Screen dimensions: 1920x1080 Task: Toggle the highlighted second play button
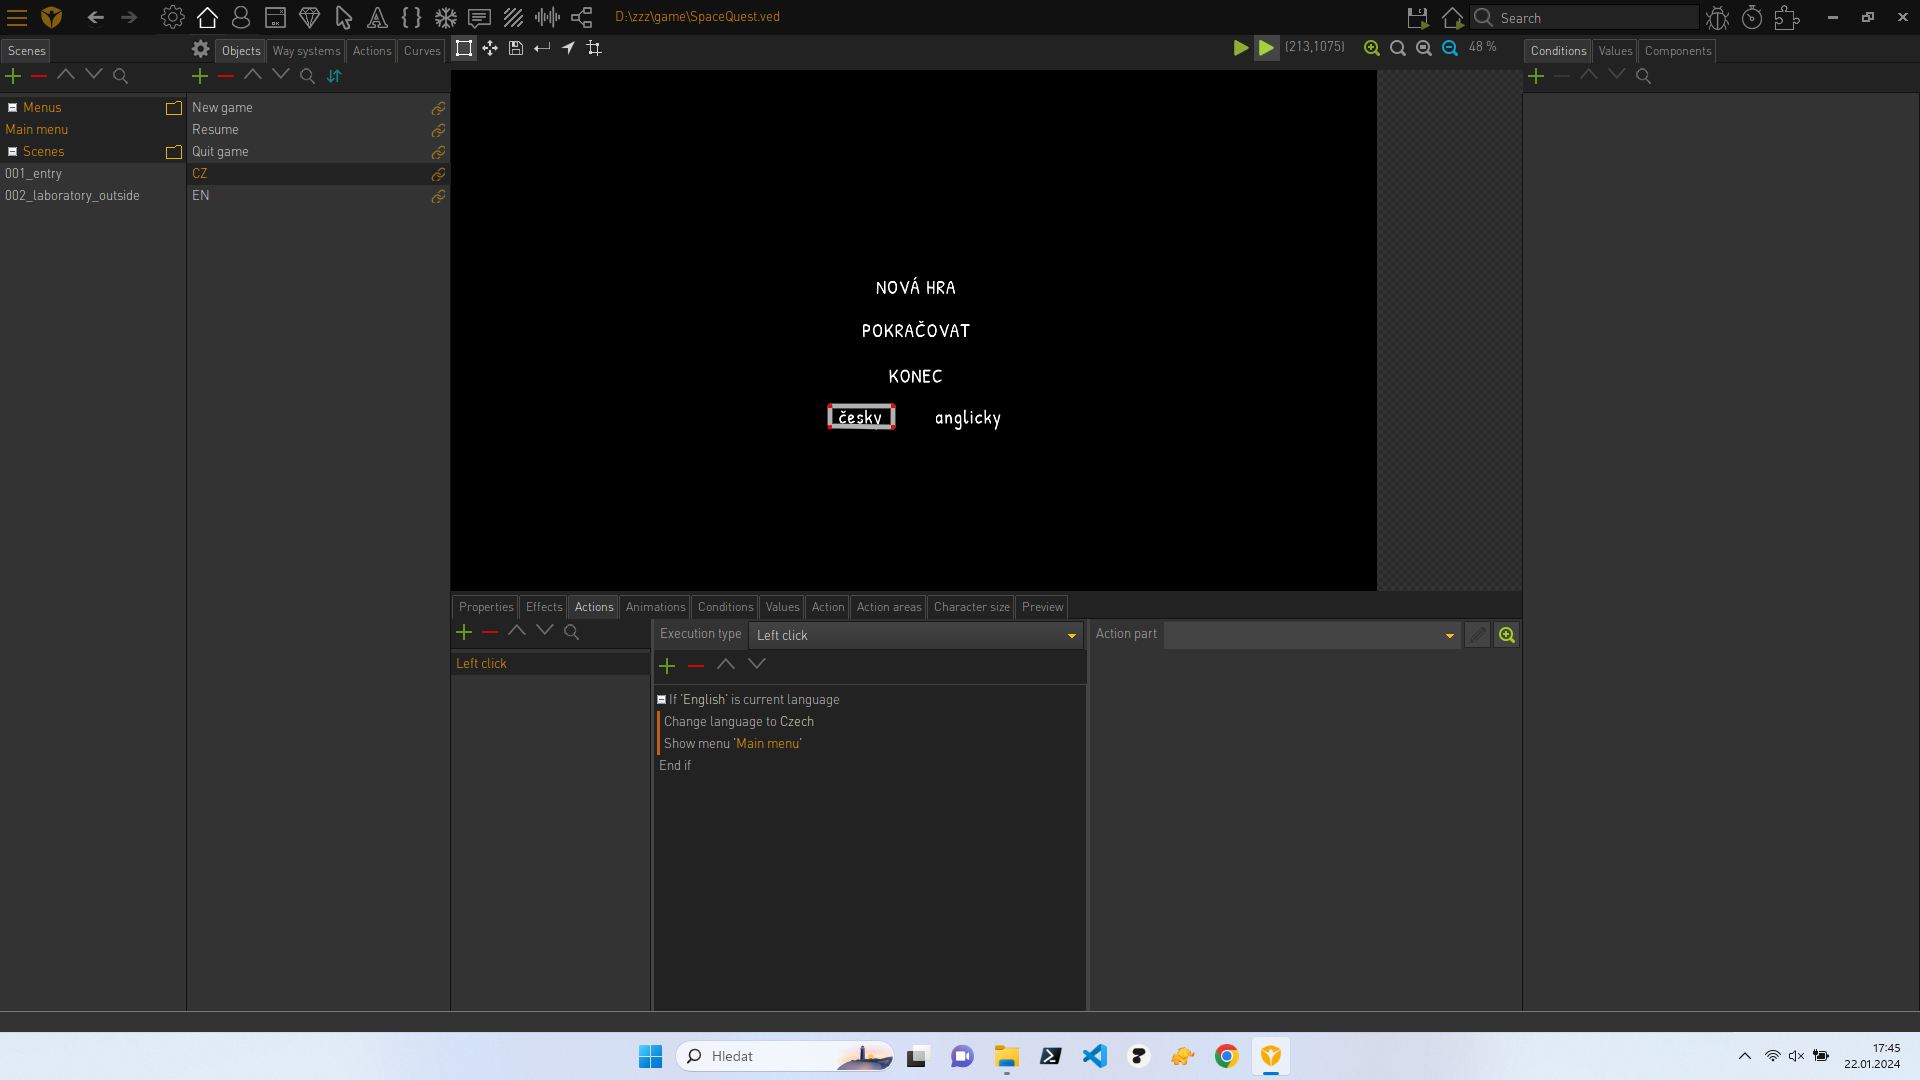point(1266,48)
